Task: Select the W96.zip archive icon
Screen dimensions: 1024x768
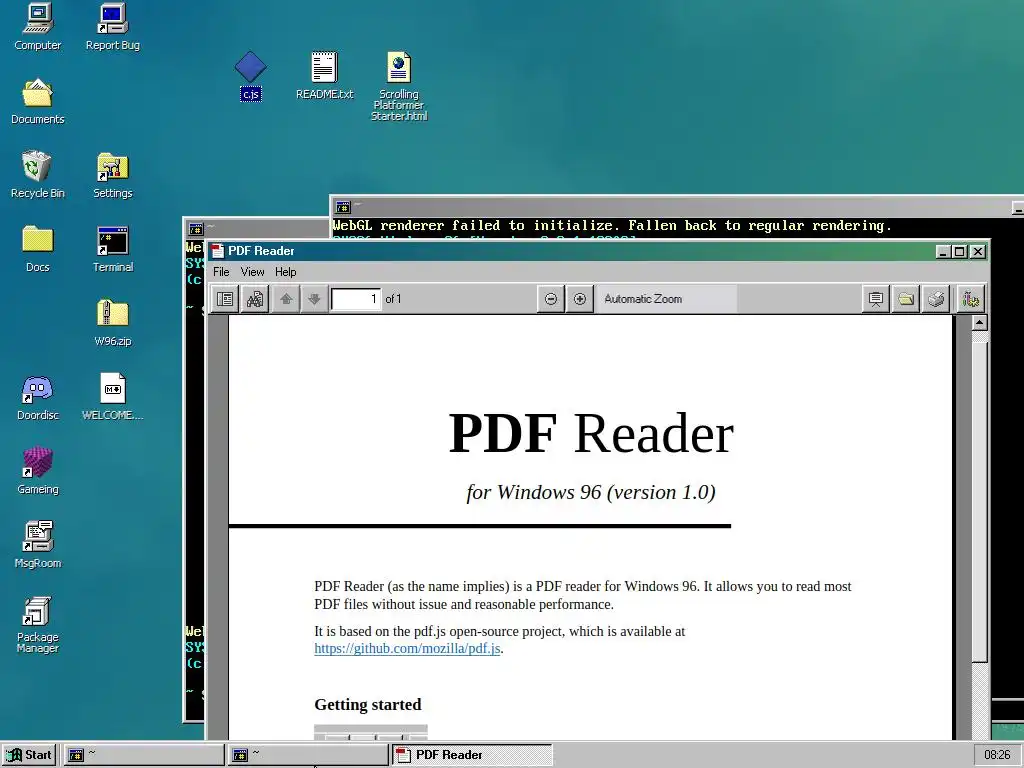Action: (x=112, y=323)
